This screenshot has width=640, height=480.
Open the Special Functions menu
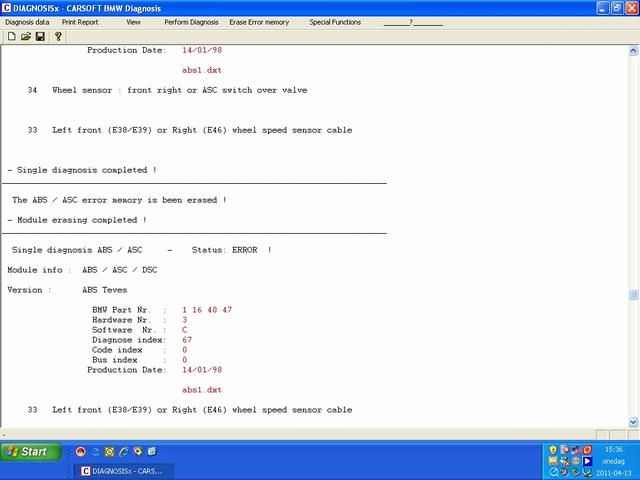click(x=335, y=21)
